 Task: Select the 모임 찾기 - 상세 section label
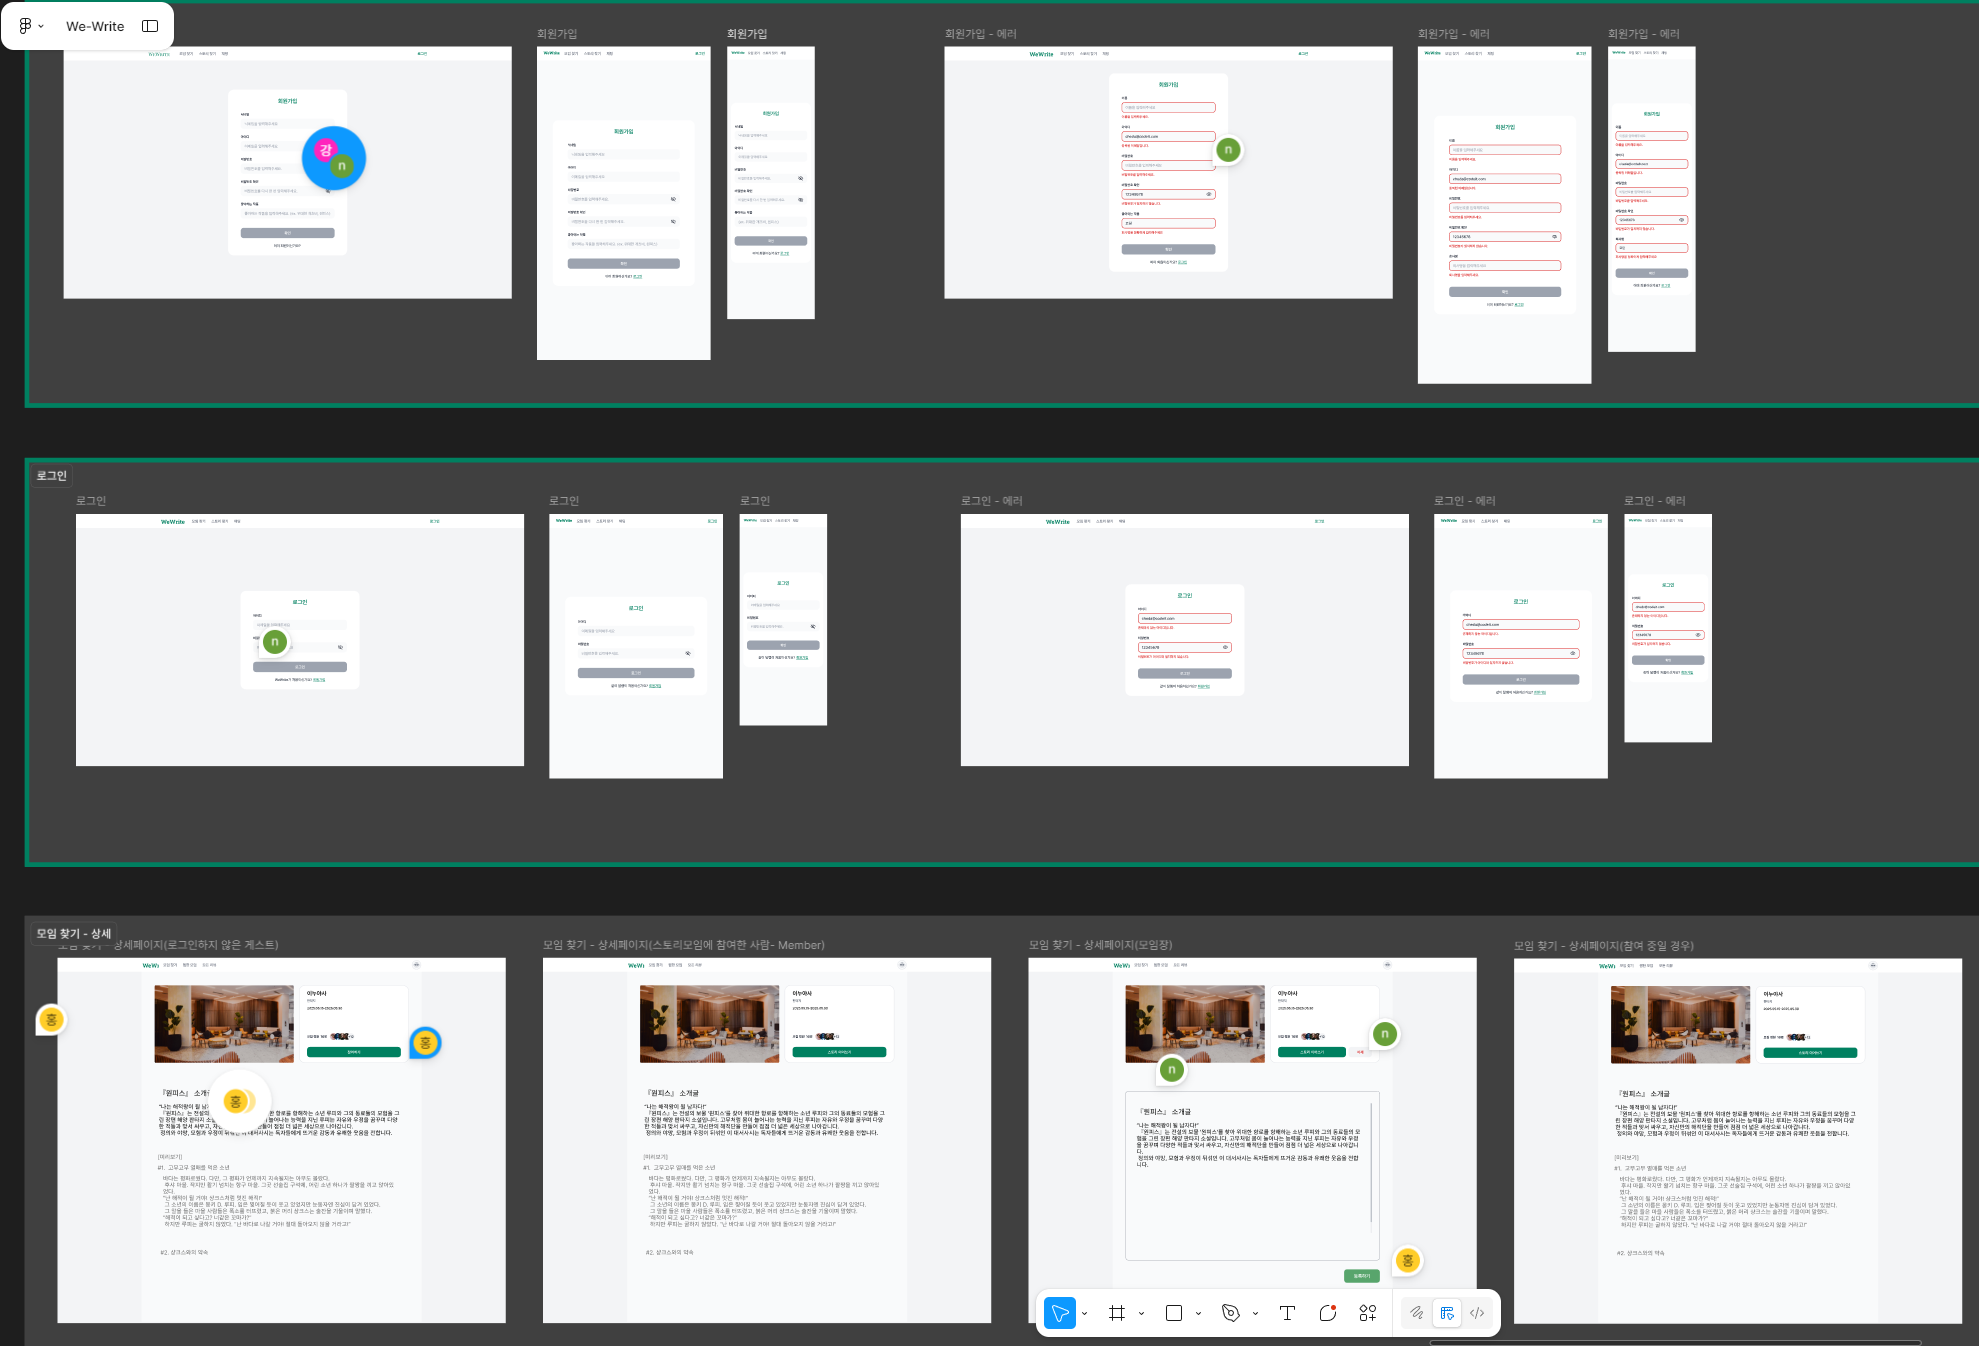point(73,933)
